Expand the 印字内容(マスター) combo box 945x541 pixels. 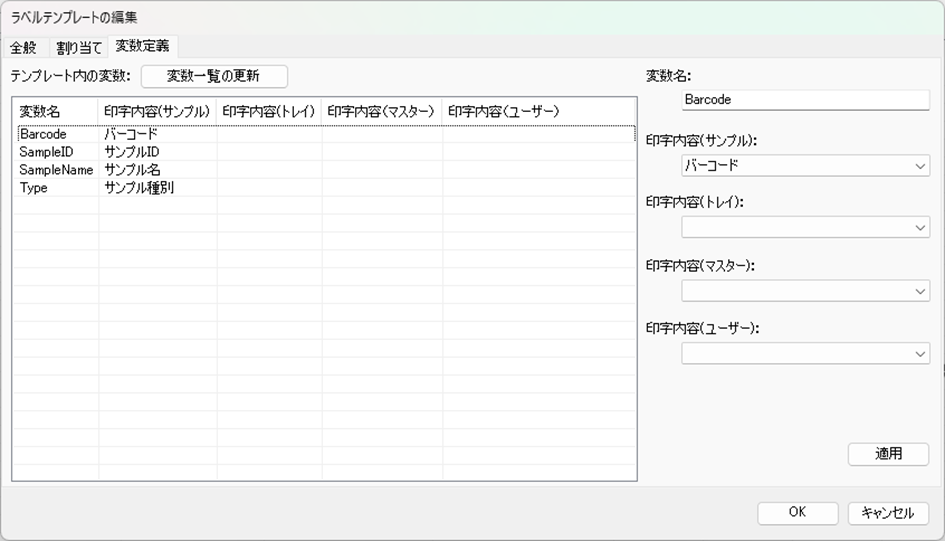point(805,291)
